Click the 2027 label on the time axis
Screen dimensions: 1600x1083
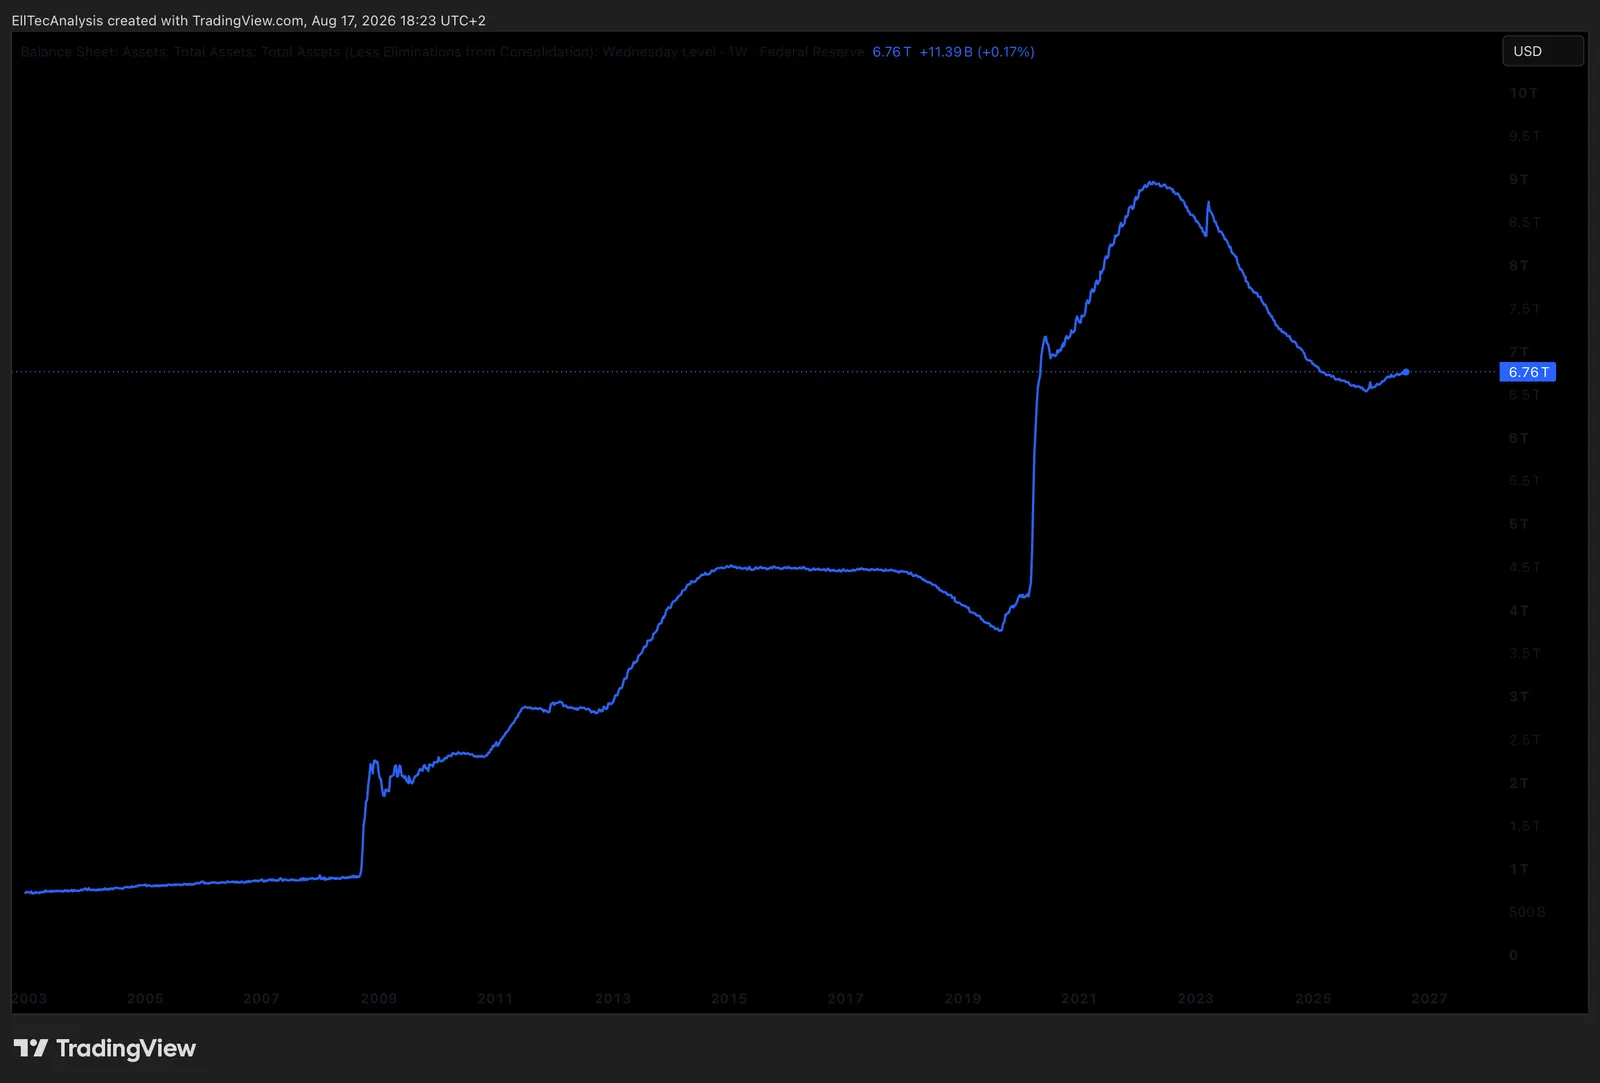[x=1429, y=998]
